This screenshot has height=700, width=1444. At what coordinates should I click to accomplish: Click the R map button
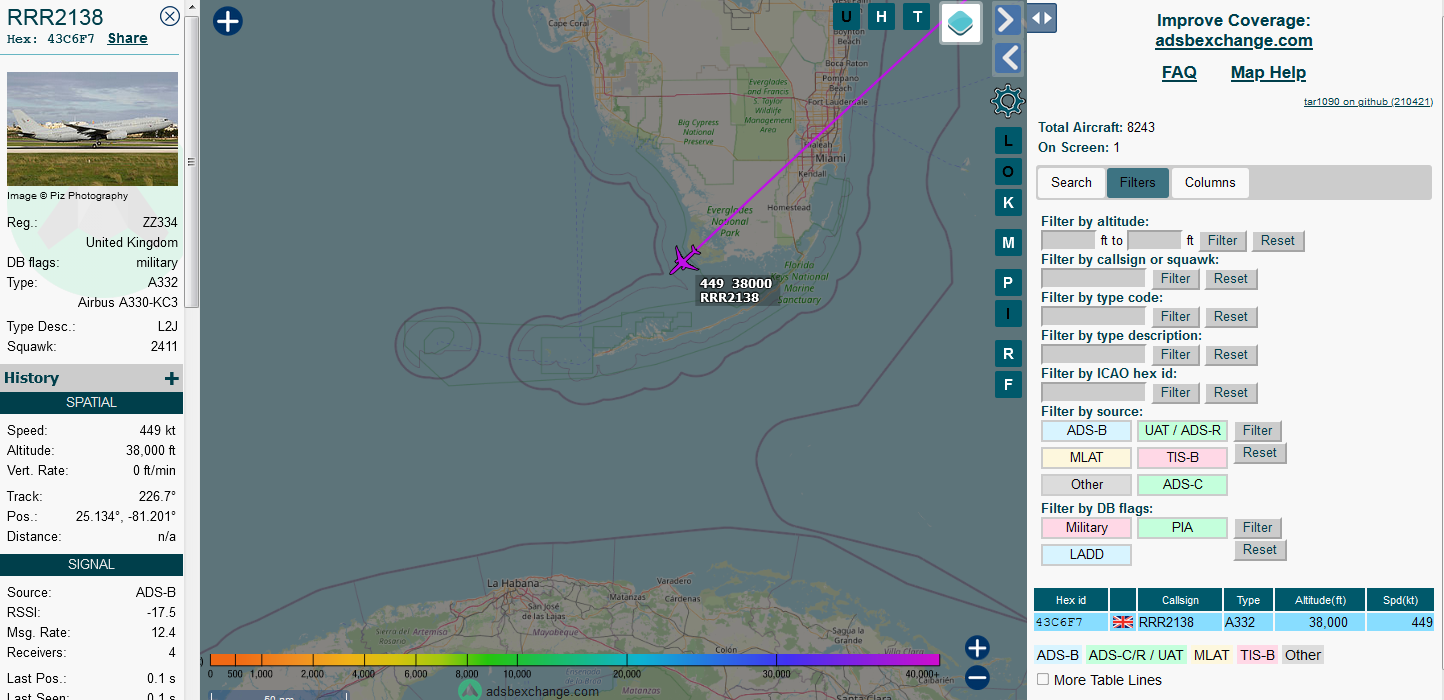click(1007, 354)
